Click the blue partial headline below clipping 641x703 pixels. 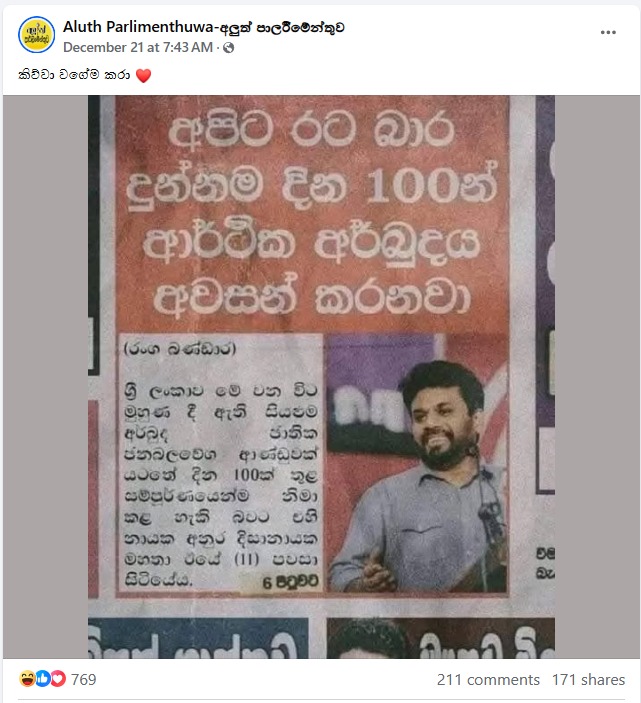pyautogui.click(x=198, y=638)
